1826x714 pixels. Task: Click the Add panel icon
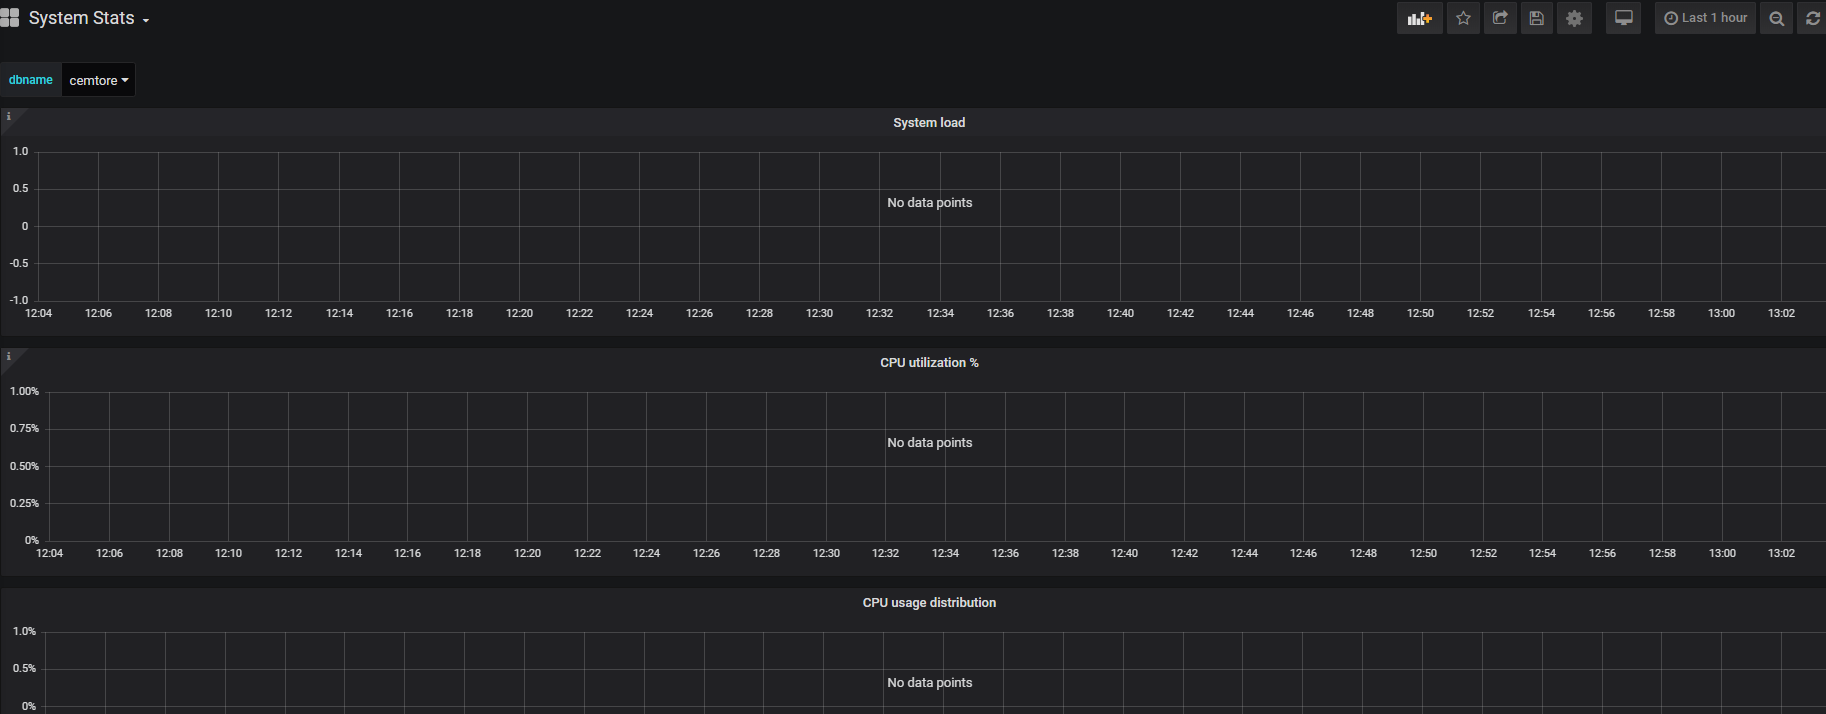tap(1419, 18)
